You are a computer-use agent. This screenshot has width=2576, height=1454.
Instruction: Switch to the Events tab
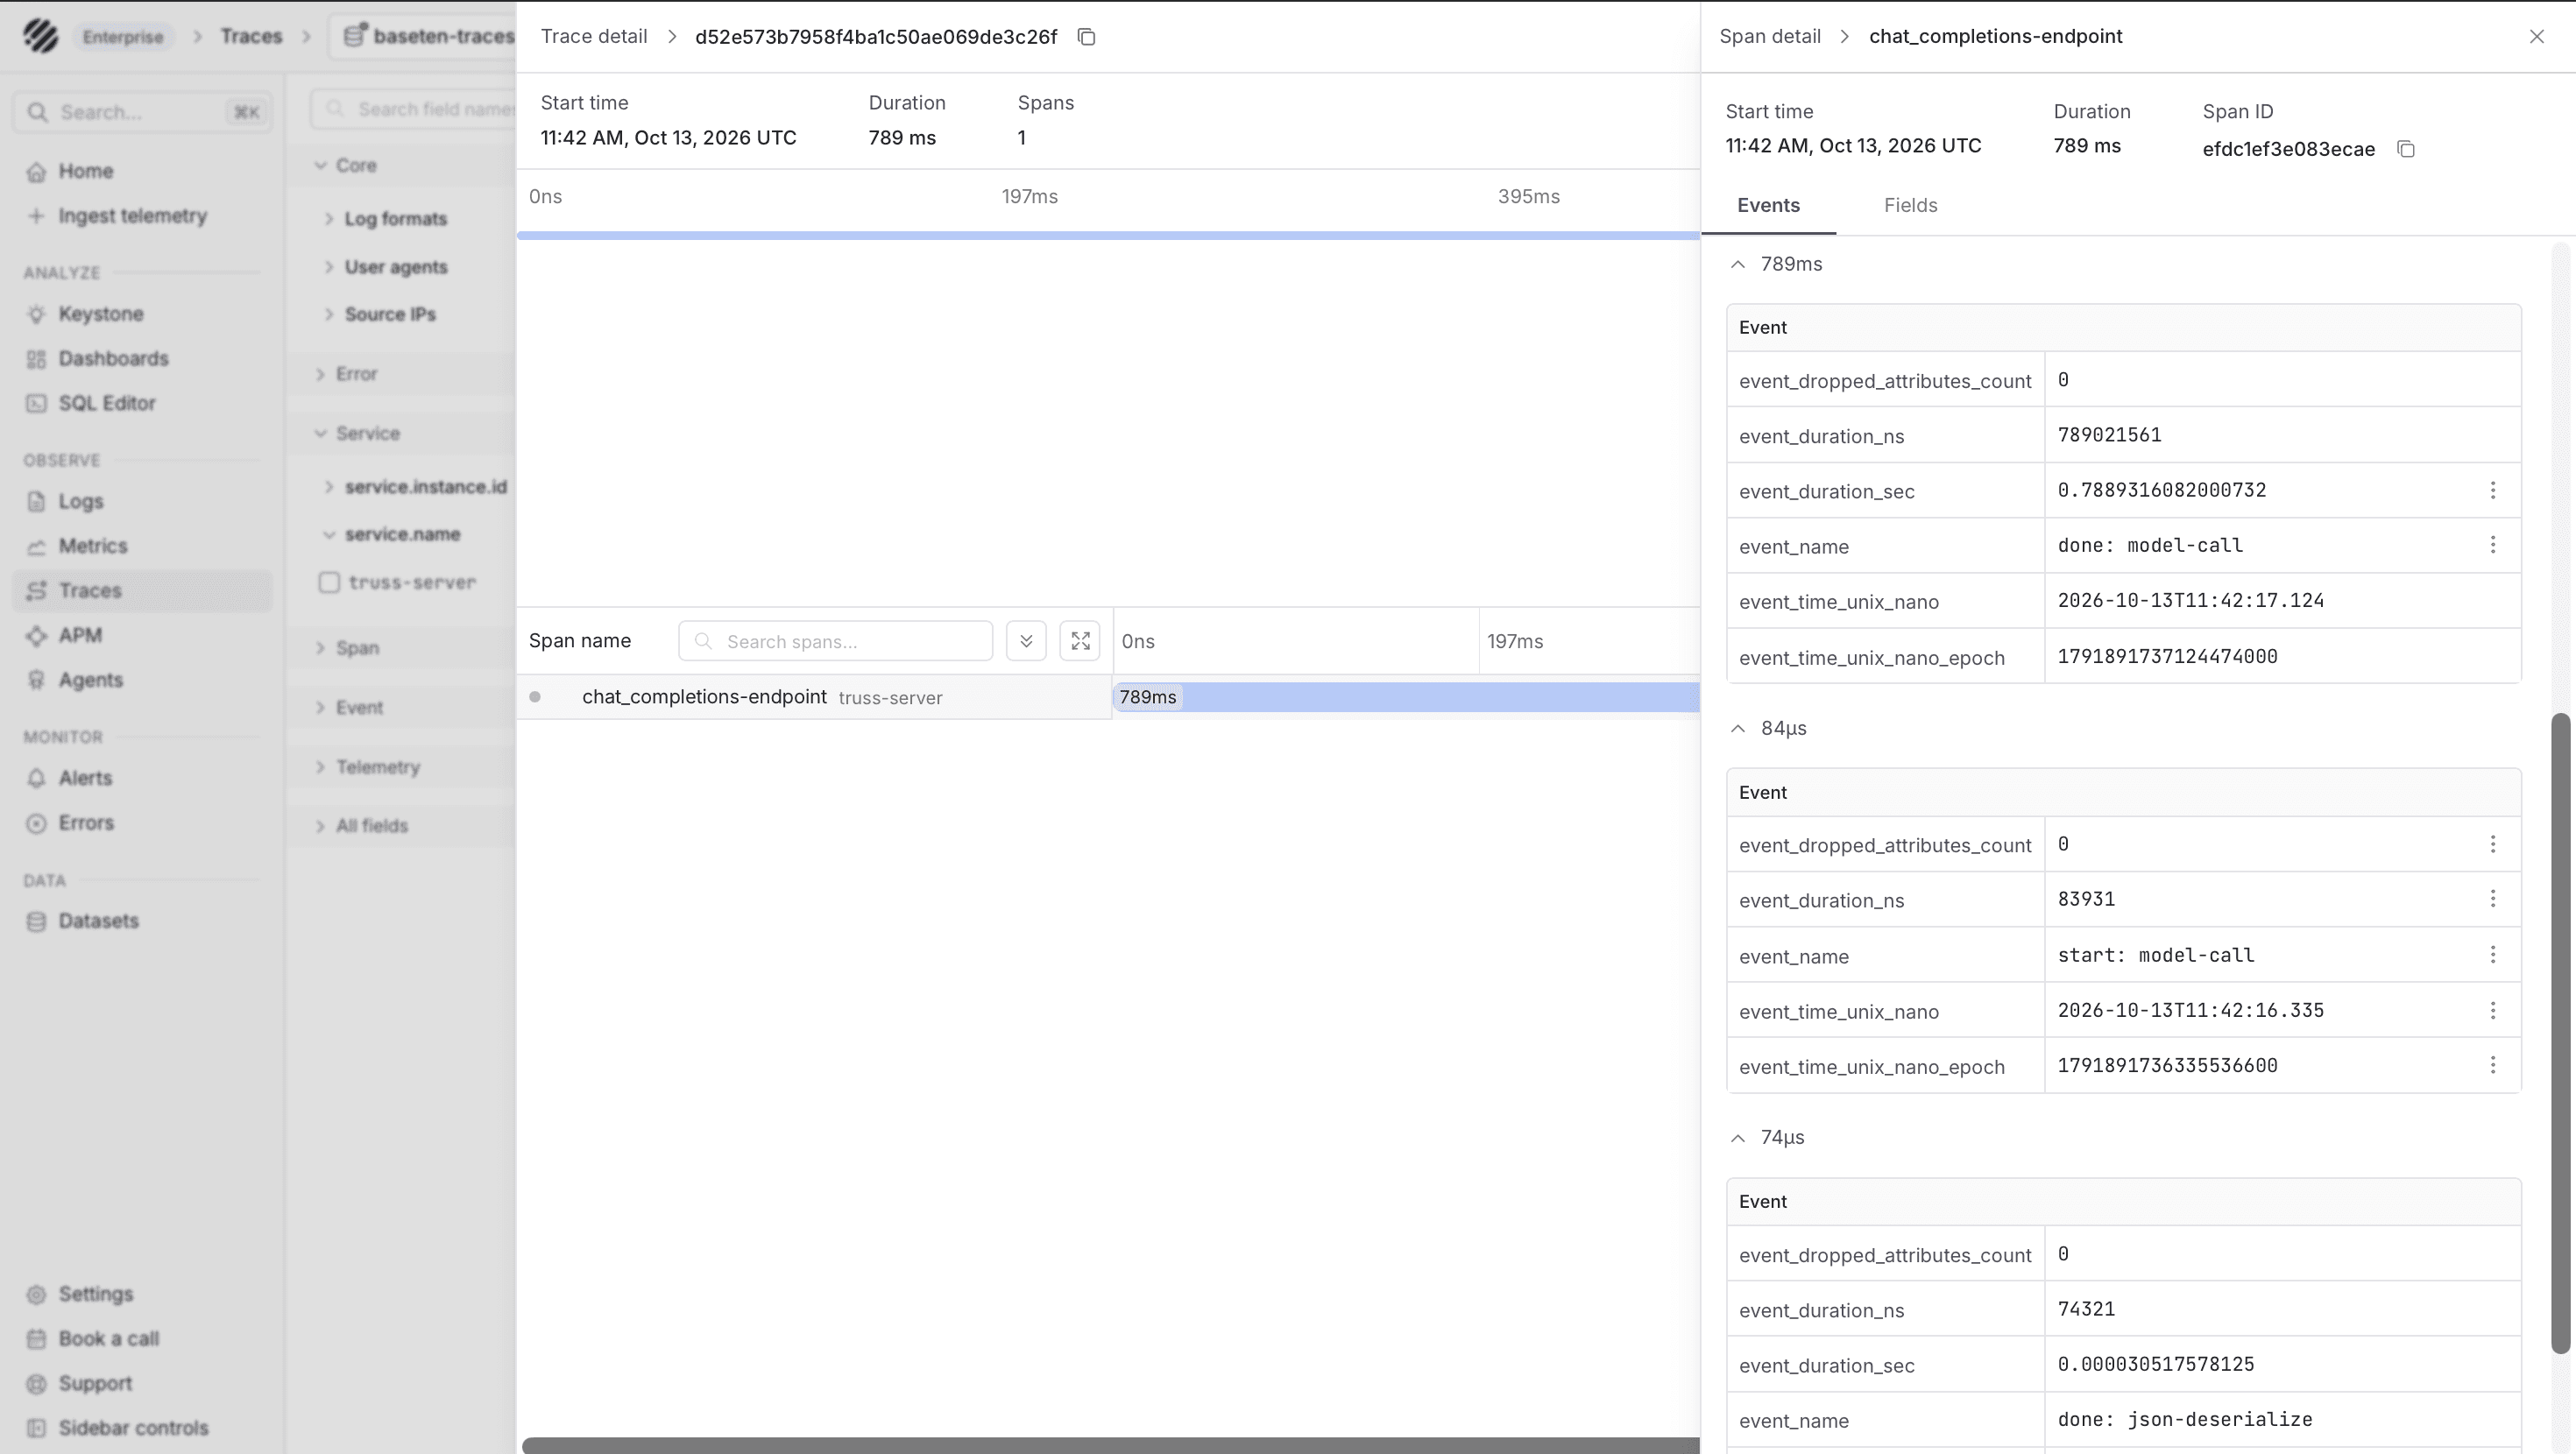click(1768, 205)
